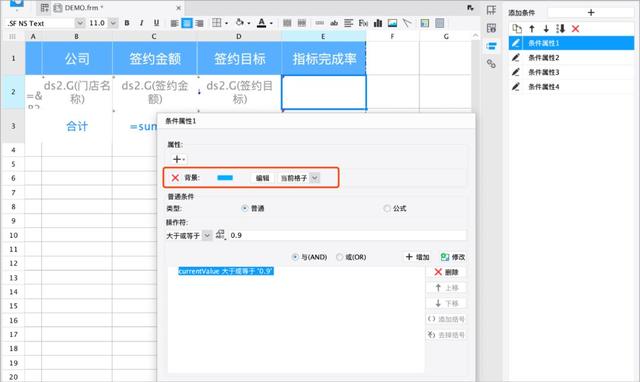Image resolution: width=640 pixels, height=382 pixels.
Task: Choose the 或(OR) radio option
Action: pos(339,257)
